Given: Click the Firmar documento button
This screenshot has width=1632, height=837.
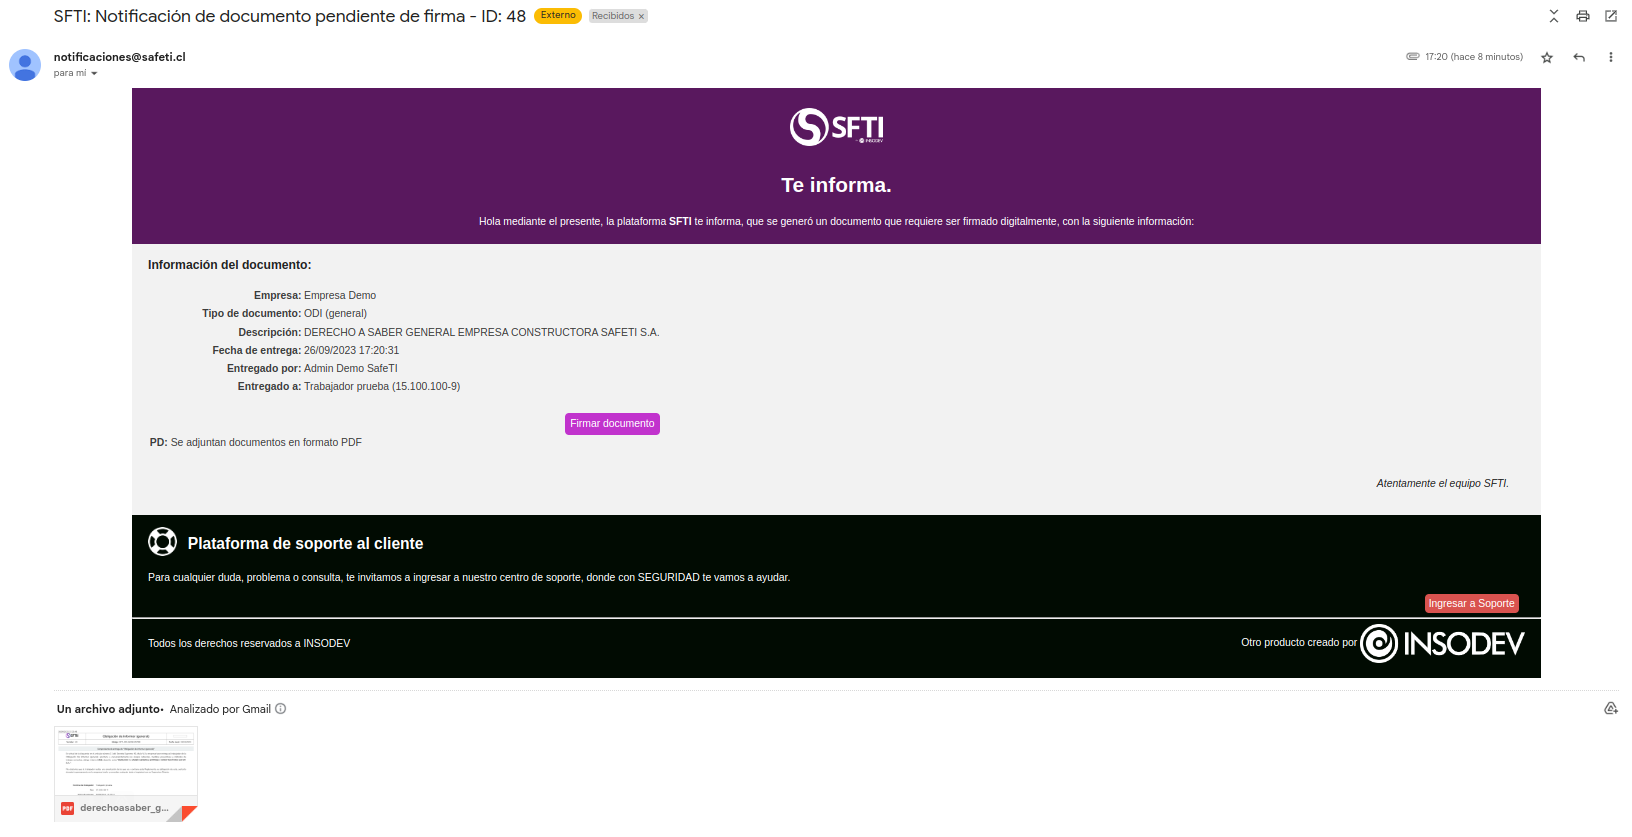Looking at the screenshot, I should pos(612,424).
